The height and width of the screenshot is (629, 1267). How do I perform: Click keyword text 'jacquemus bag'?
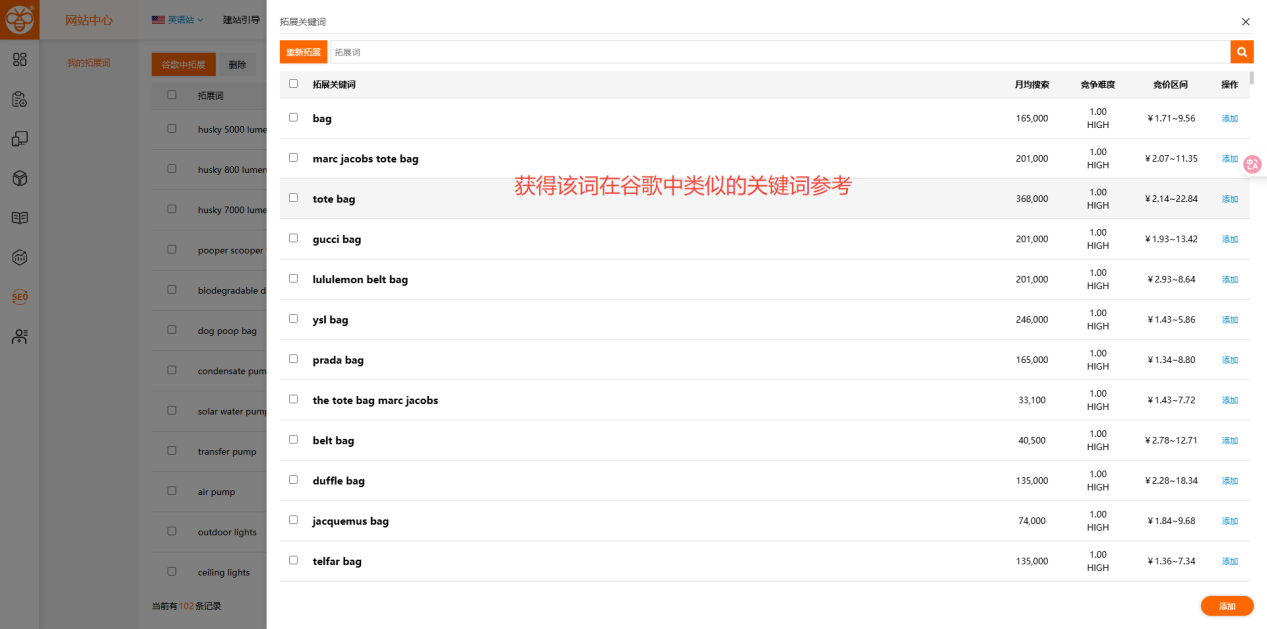click(x=351, y=521)
